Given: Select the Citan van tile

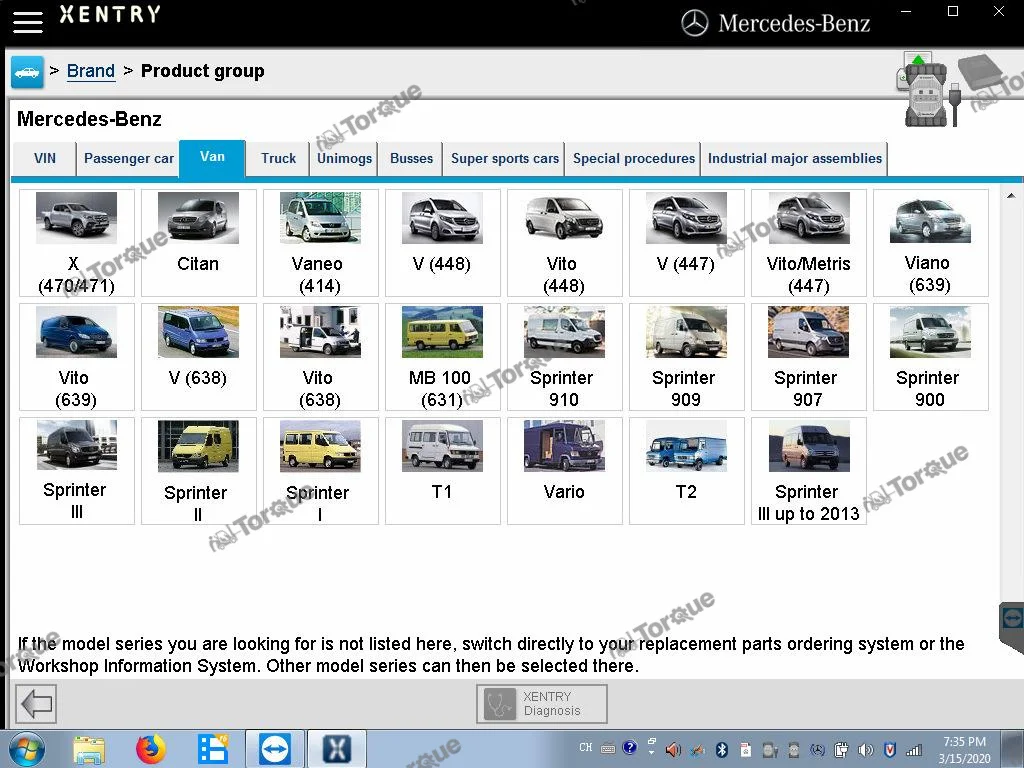Looking at the screenshot, I should pyautogui.click(x=198, y=243).
